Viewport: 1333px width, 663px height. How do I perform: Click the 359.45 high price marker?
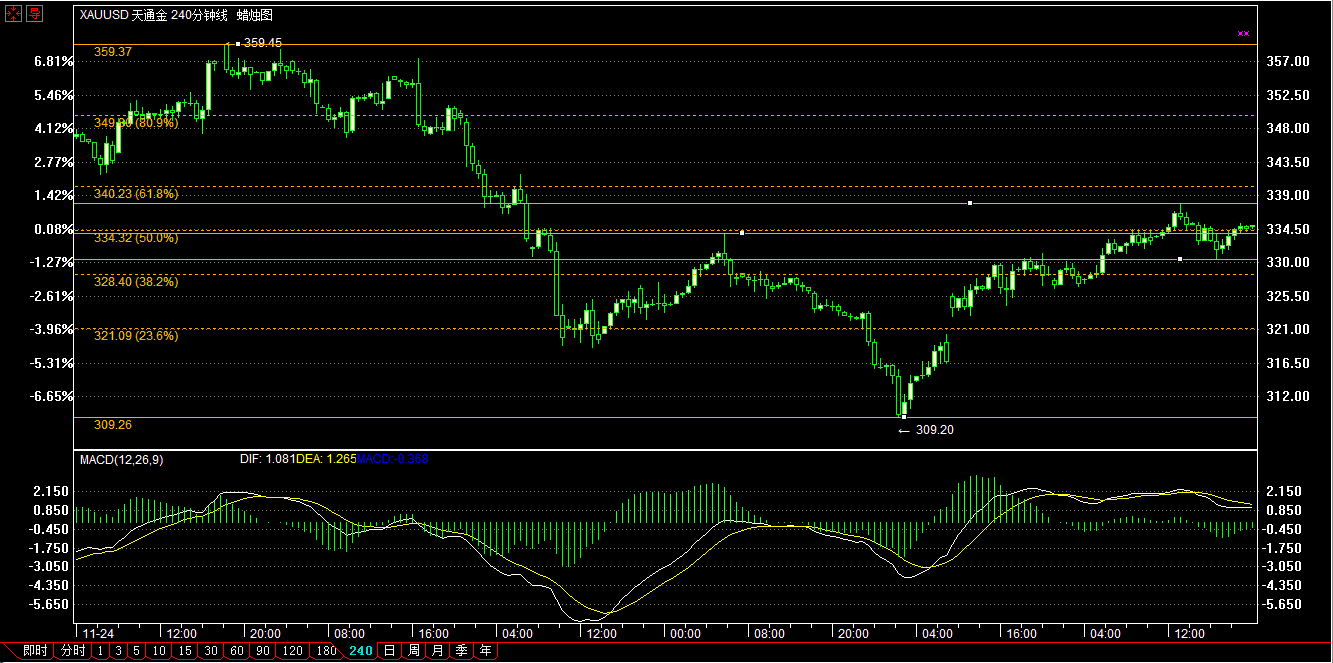(262, 43)
